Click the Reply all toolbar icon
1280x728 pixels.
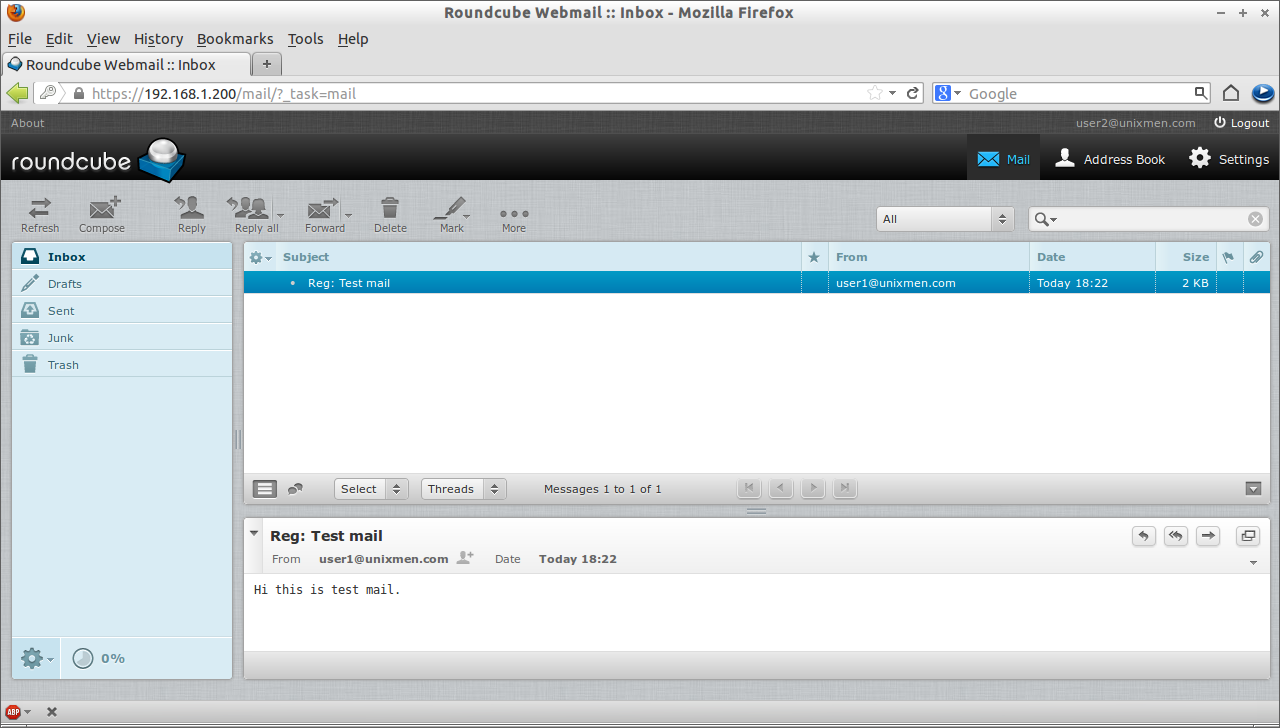click(x=250, y=214)
